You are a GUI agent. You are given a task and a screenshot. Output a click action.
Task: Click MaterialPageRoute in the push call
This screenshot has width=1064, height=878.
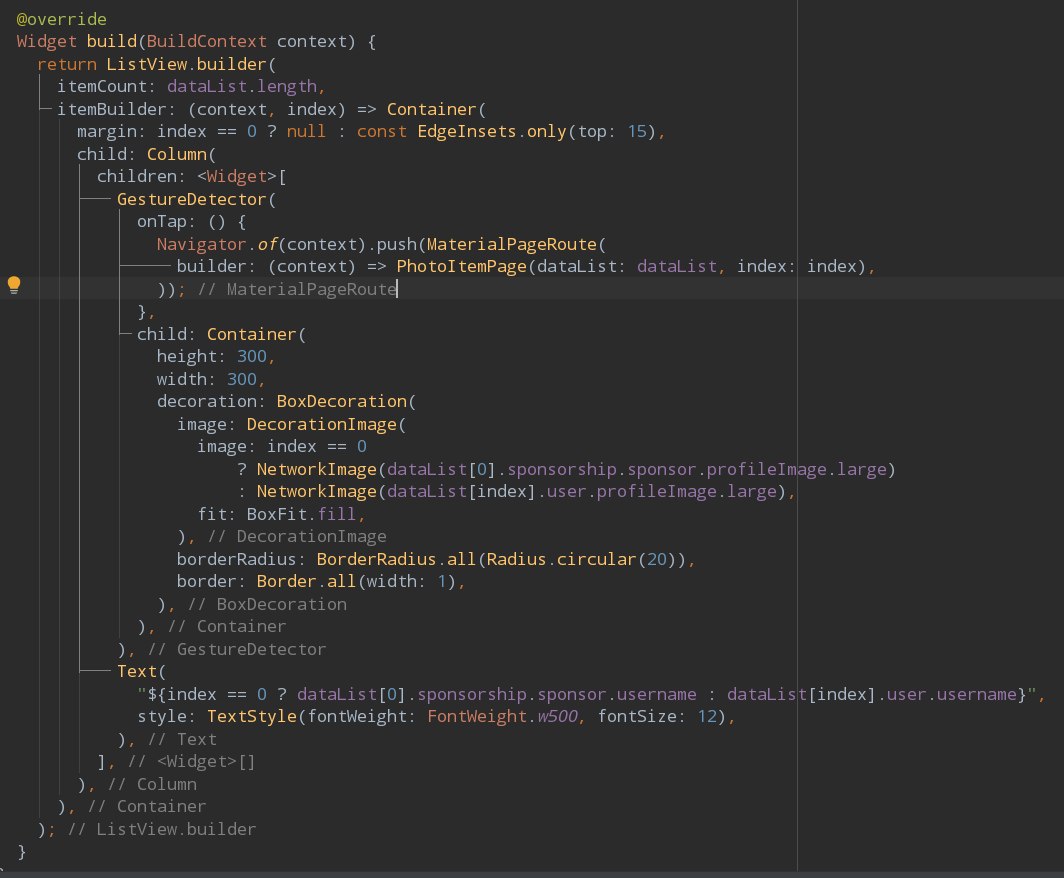pyautogui.click(x=512, y=244)
